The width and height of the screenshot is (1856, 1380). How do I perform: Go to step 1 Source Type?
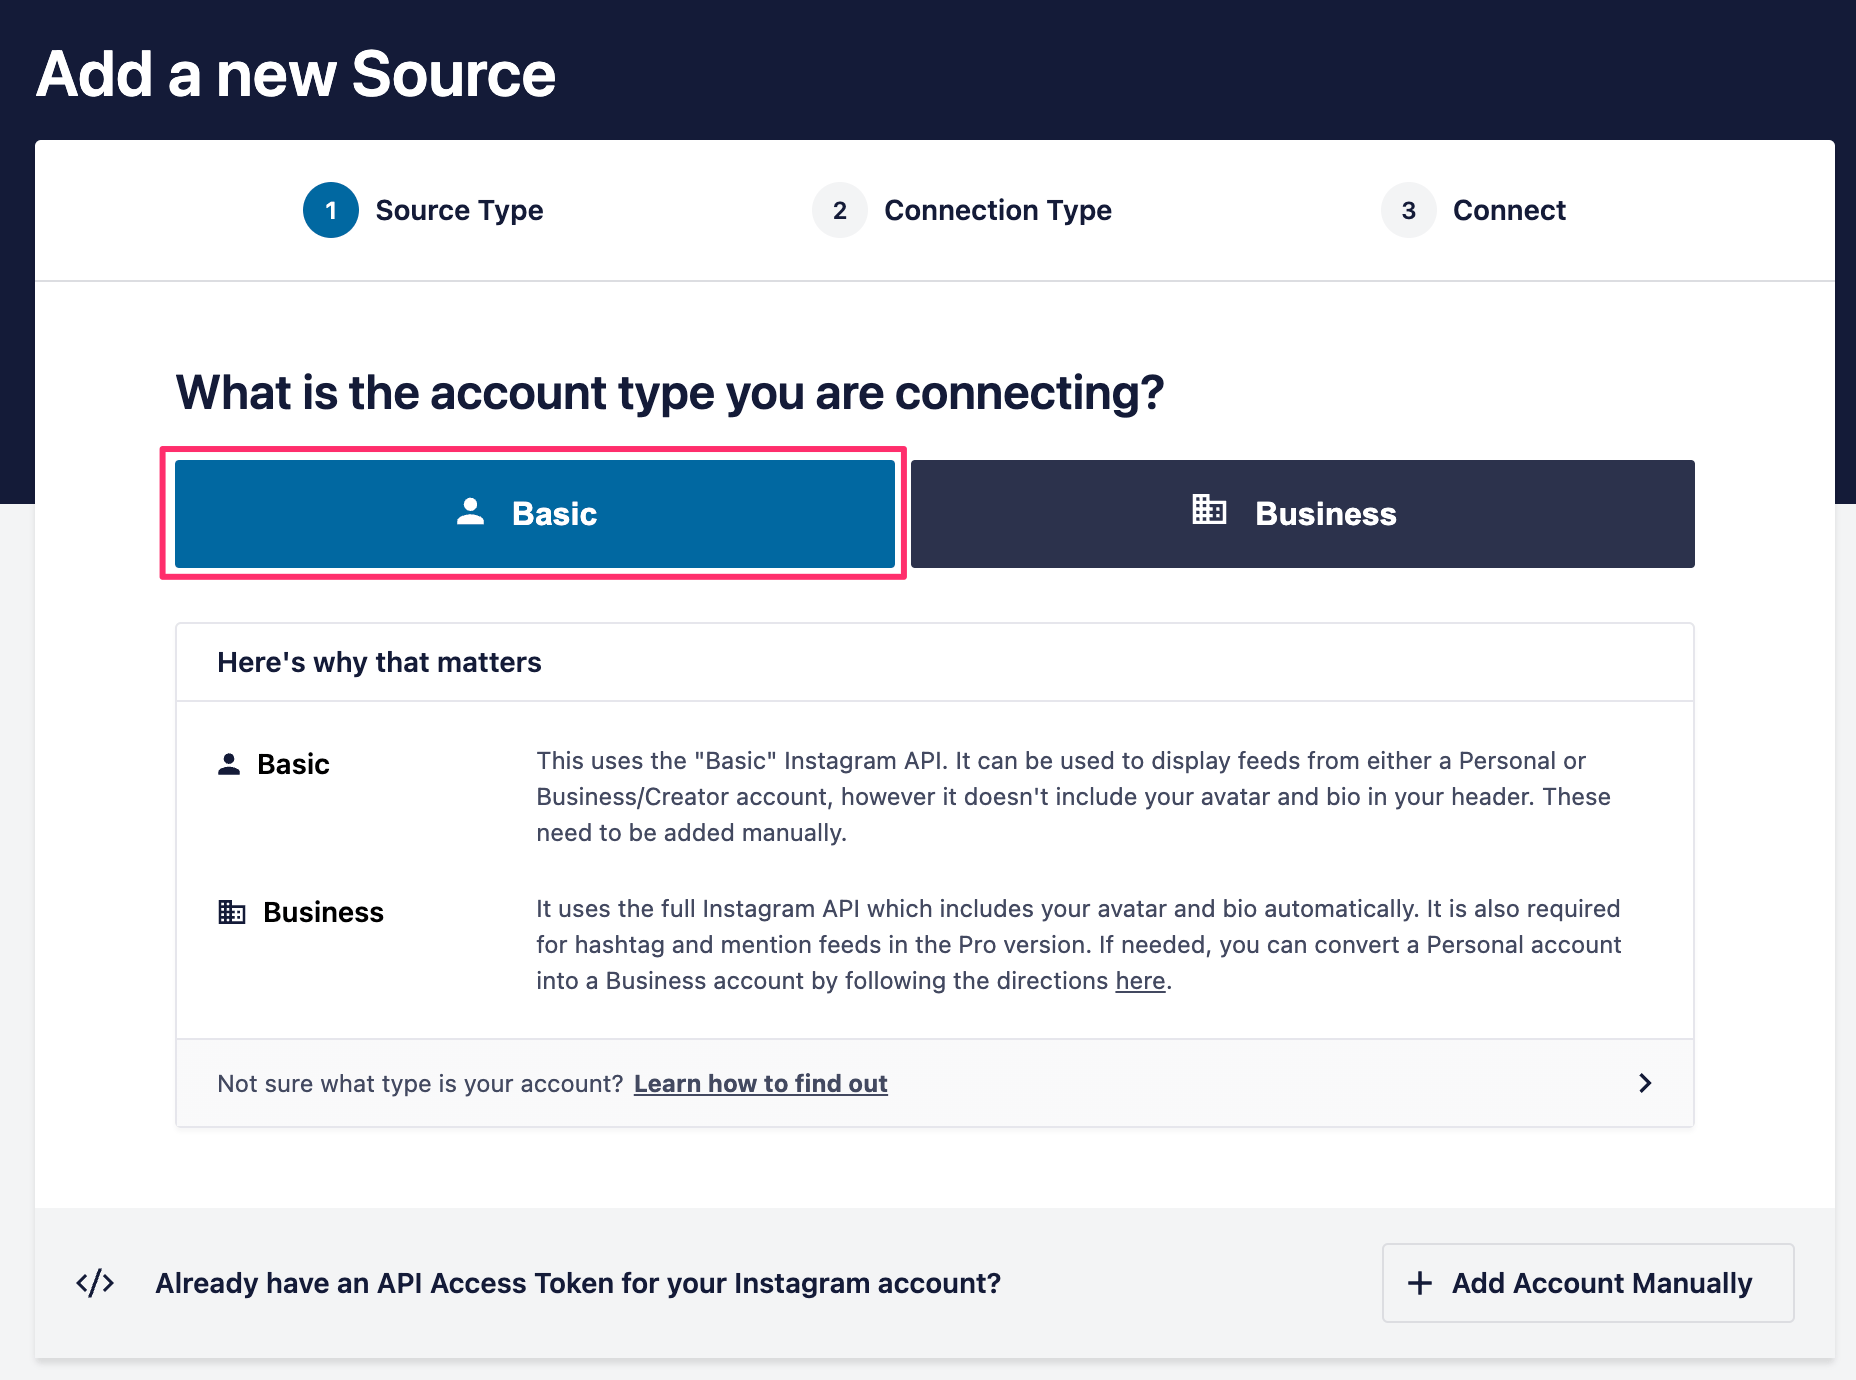tap(424, 210)
